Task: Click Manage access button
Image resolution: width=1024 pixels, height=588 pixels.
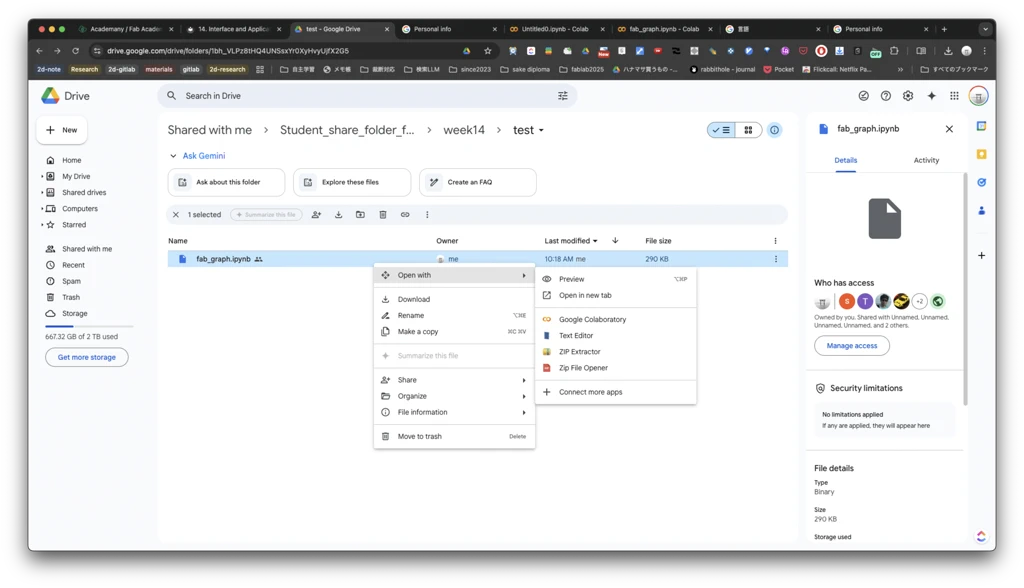Action: 852,346
